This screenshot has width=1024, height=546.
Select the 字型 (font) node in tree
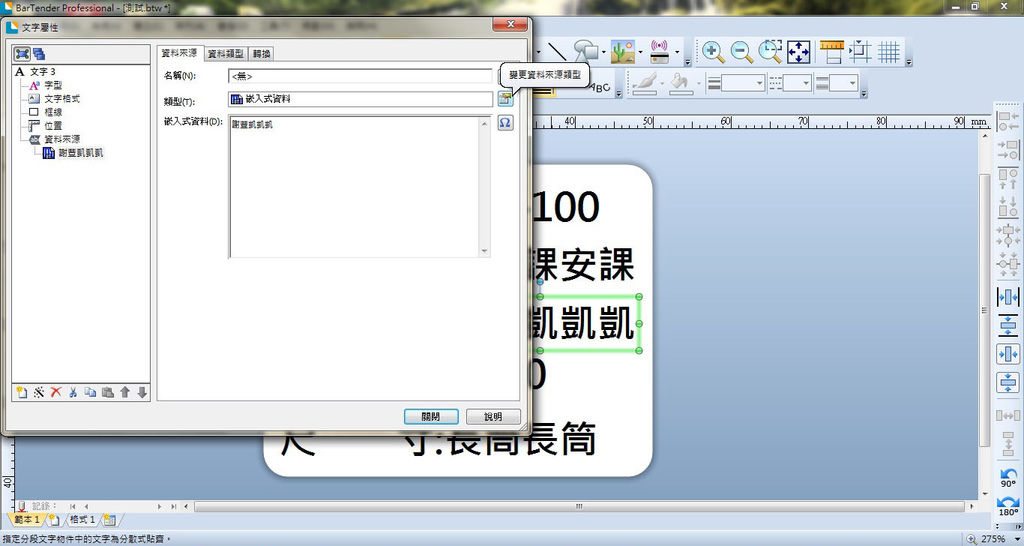[53, 86]
